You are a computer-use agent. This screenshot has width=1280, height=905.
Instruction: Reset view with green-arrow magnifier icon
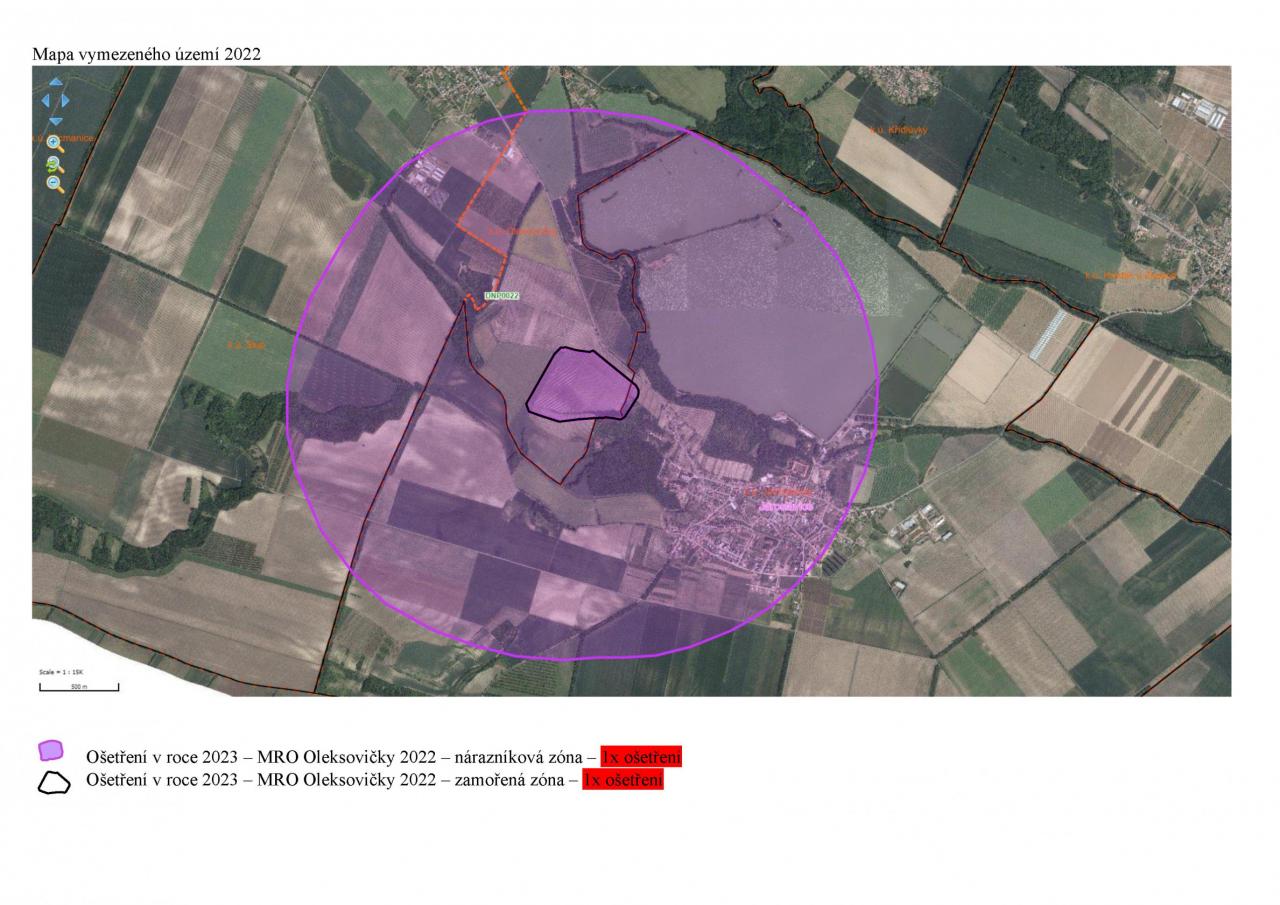click(x=55, y=164)
